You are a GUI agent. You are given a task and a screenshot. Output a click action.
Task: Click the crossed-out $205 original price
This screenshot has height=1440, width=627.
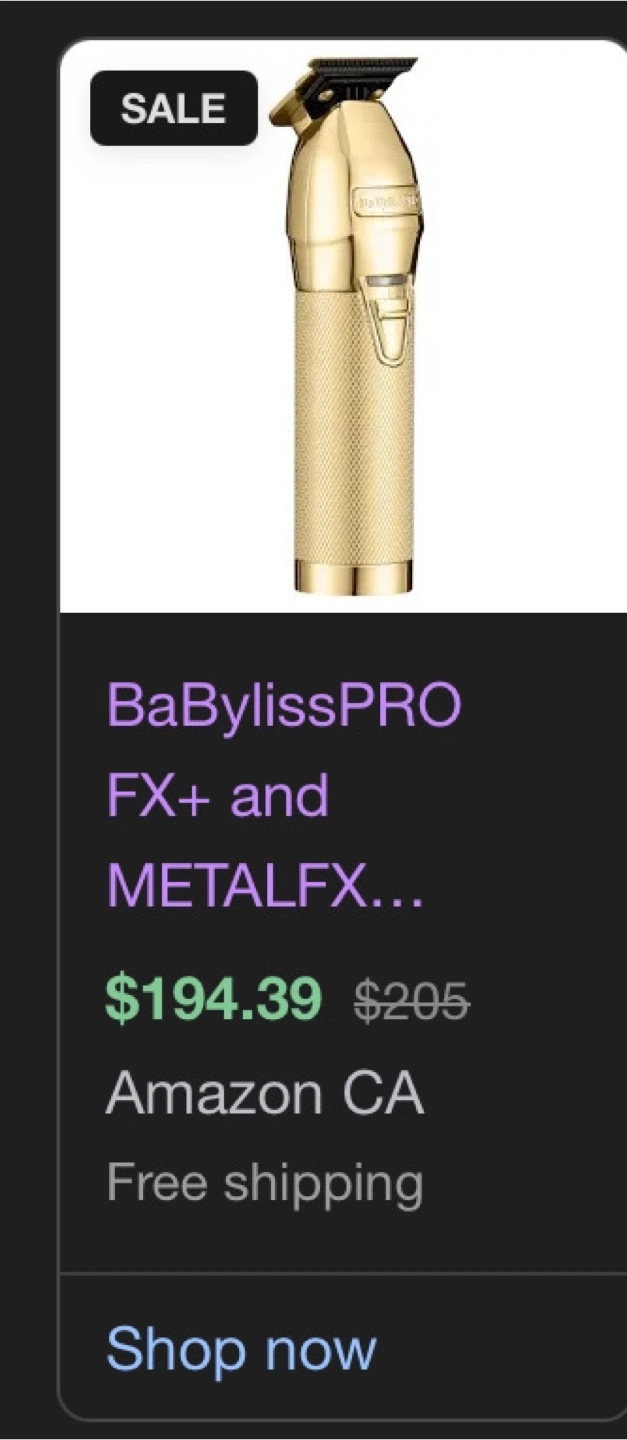(x=412, y=1000)
